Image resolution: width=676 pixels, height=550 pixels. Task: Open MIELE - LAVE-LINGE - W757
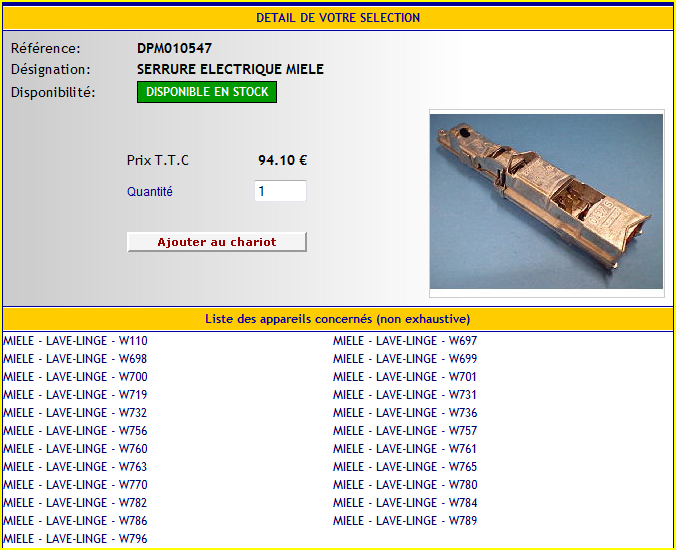(x=405, y=431)
